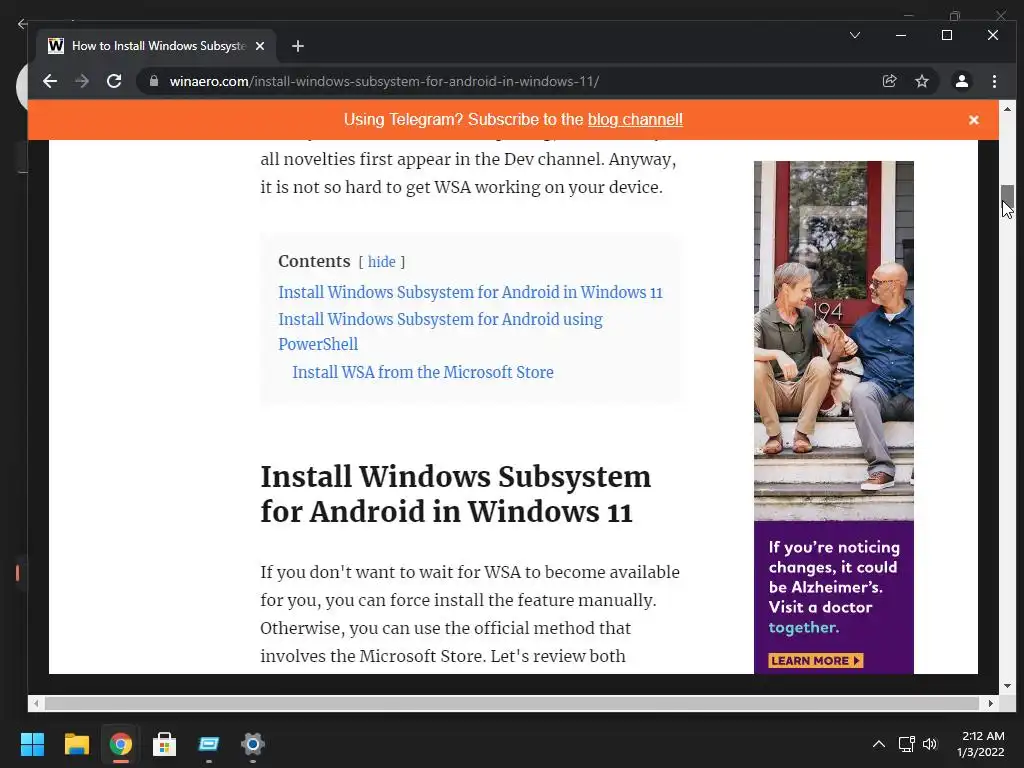
Task: Click the Chrome taskbar icon
Action: 120,744
